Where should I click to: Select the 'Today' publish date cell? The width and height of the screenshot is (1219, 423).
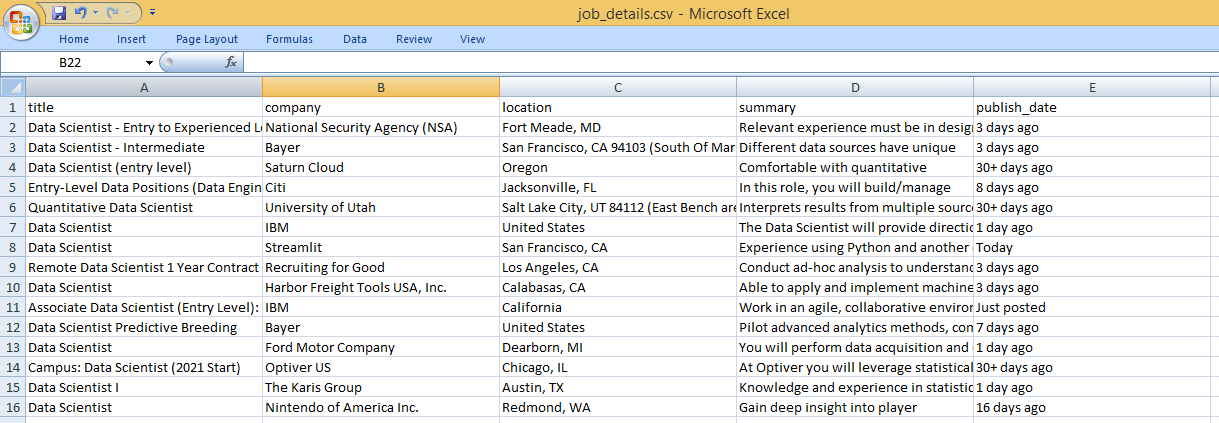1092,247
